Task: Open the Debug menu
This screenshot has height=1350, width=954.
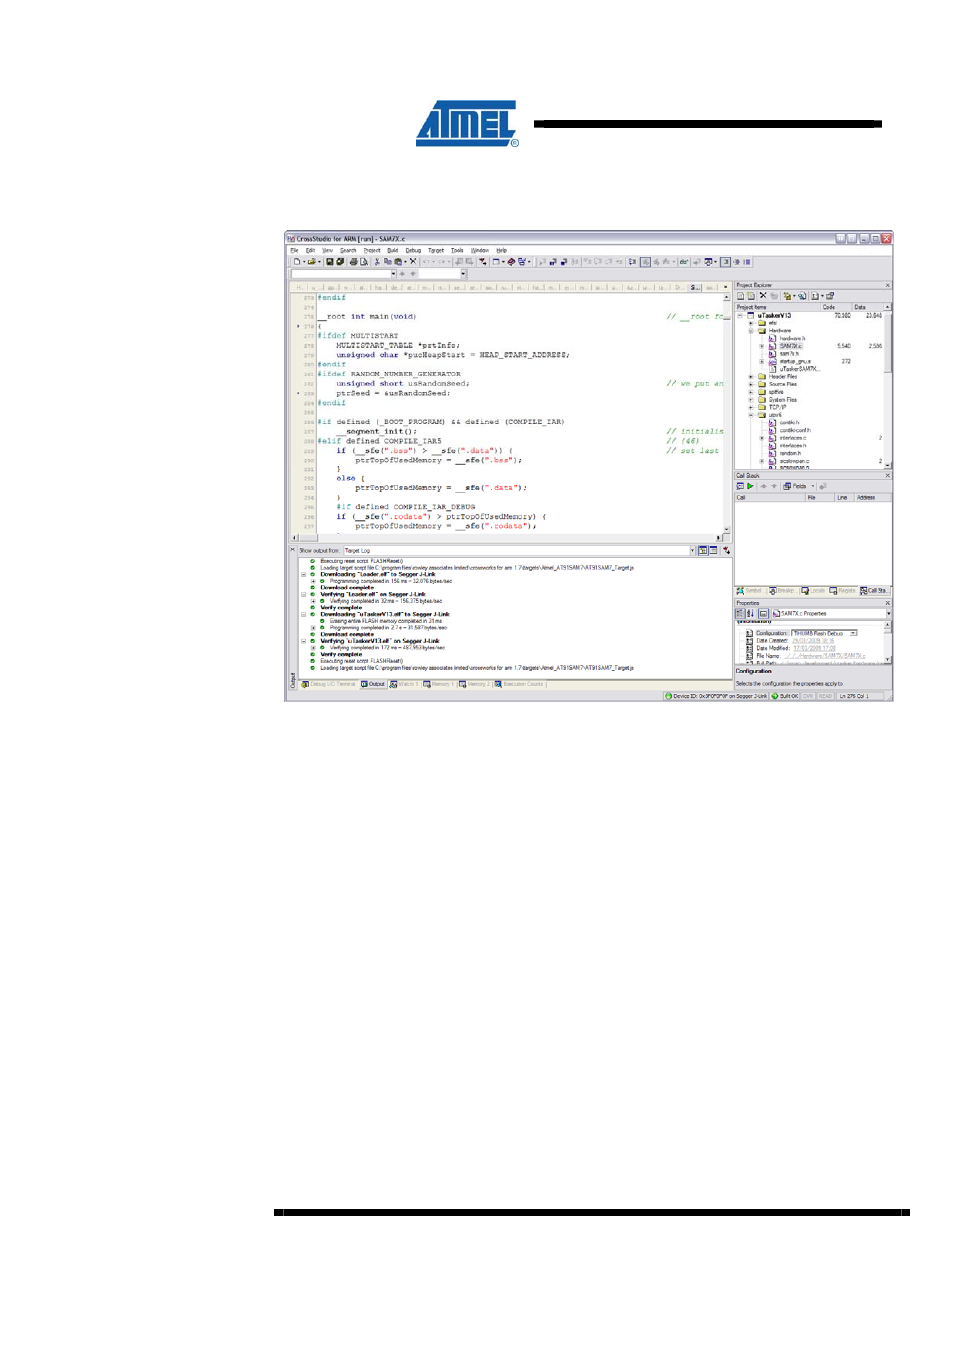Action: (413, 250)
